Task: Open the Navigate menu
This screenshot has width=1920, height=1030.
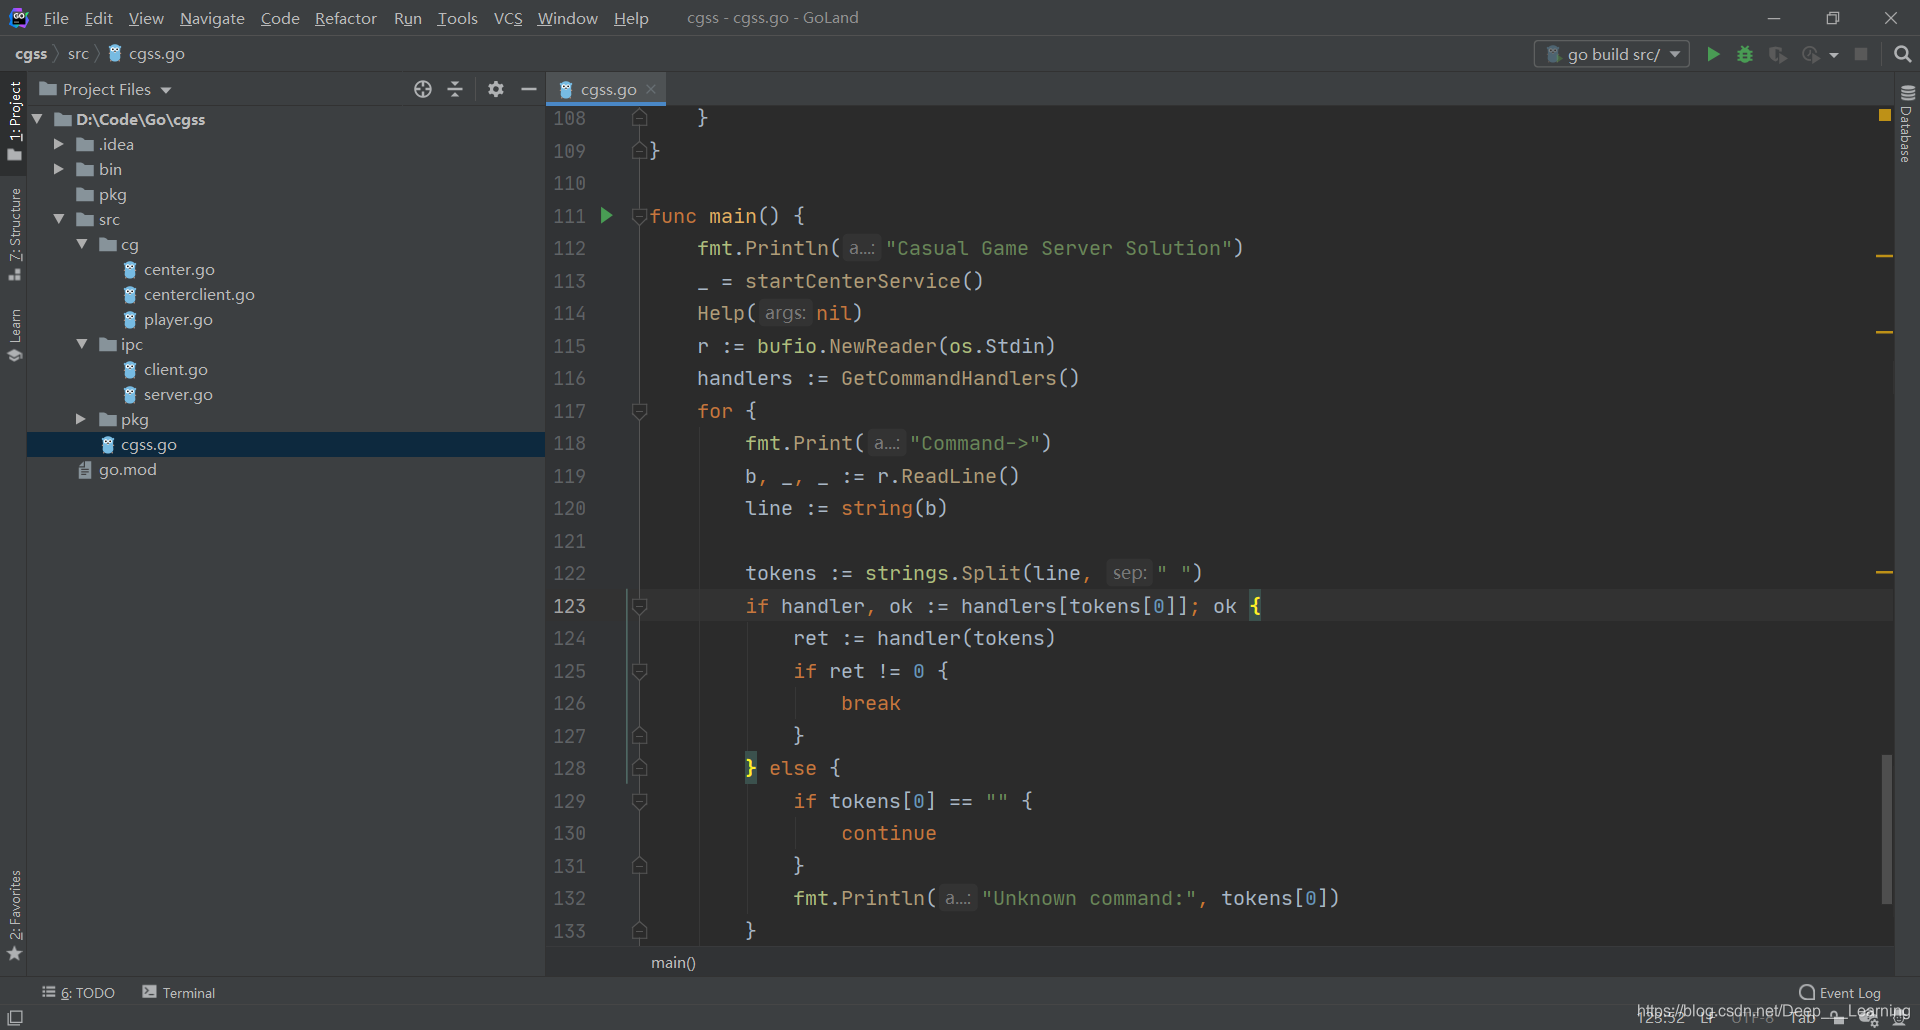Action: pos(212,18)
